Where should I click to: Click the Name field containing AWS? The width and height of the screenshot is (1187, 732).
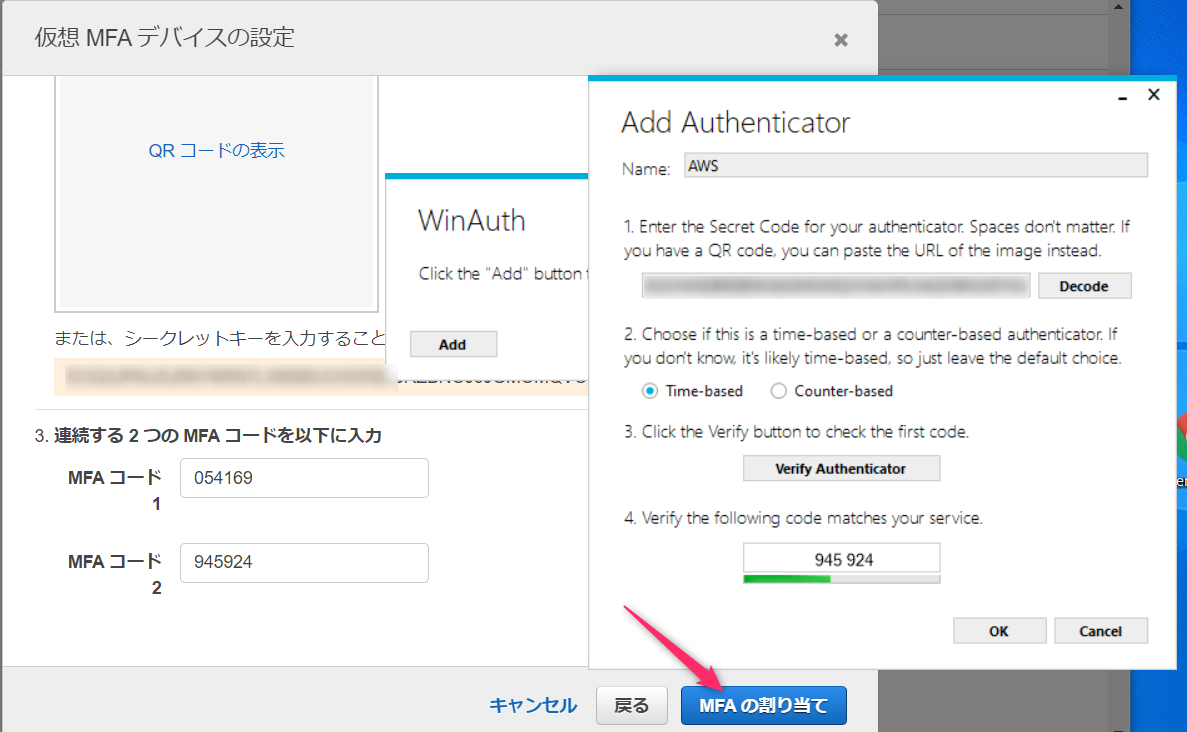tap(915, 166)
